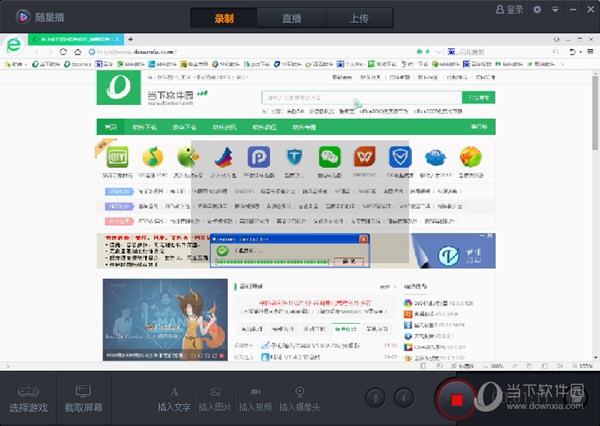Select 插入摄像头 webcam option
Image resolution: width=600 pixels, height=426 pixels.
(300, 399)
